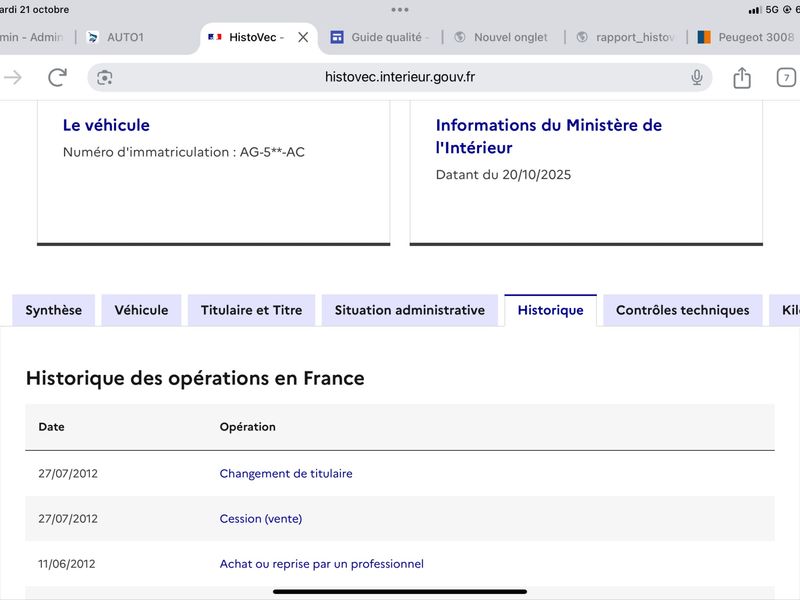
Task: Switch to the AUTO1 browser tab
Action: pos(124,37)
